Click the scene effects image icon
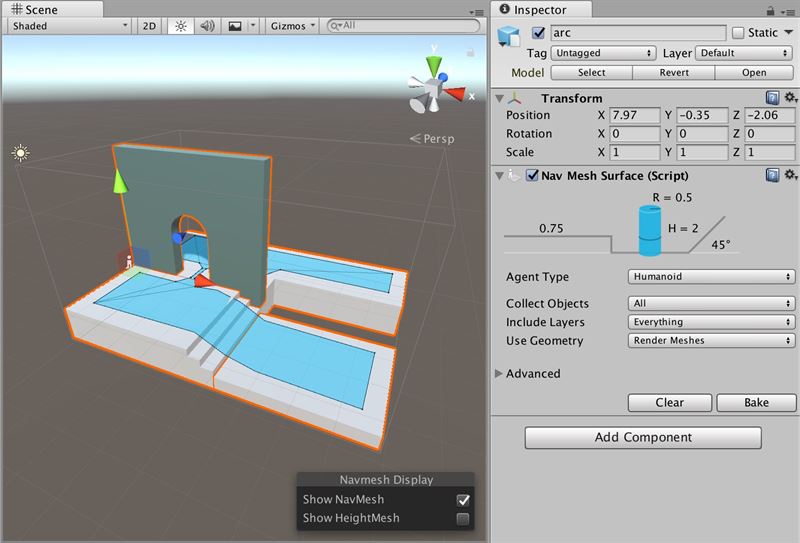800x543 pixels. pyautogui.click(x=235, y=26)
